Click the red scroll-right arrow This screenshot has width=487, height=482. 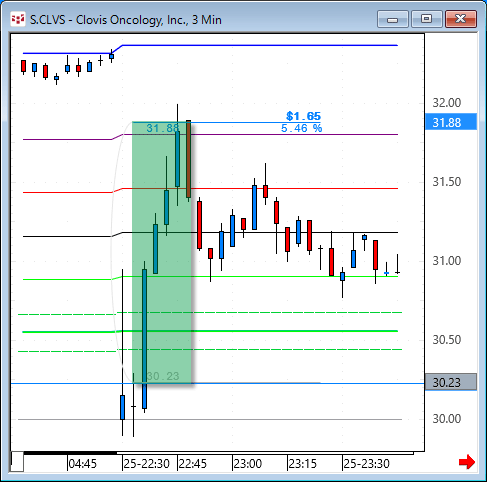467,462
